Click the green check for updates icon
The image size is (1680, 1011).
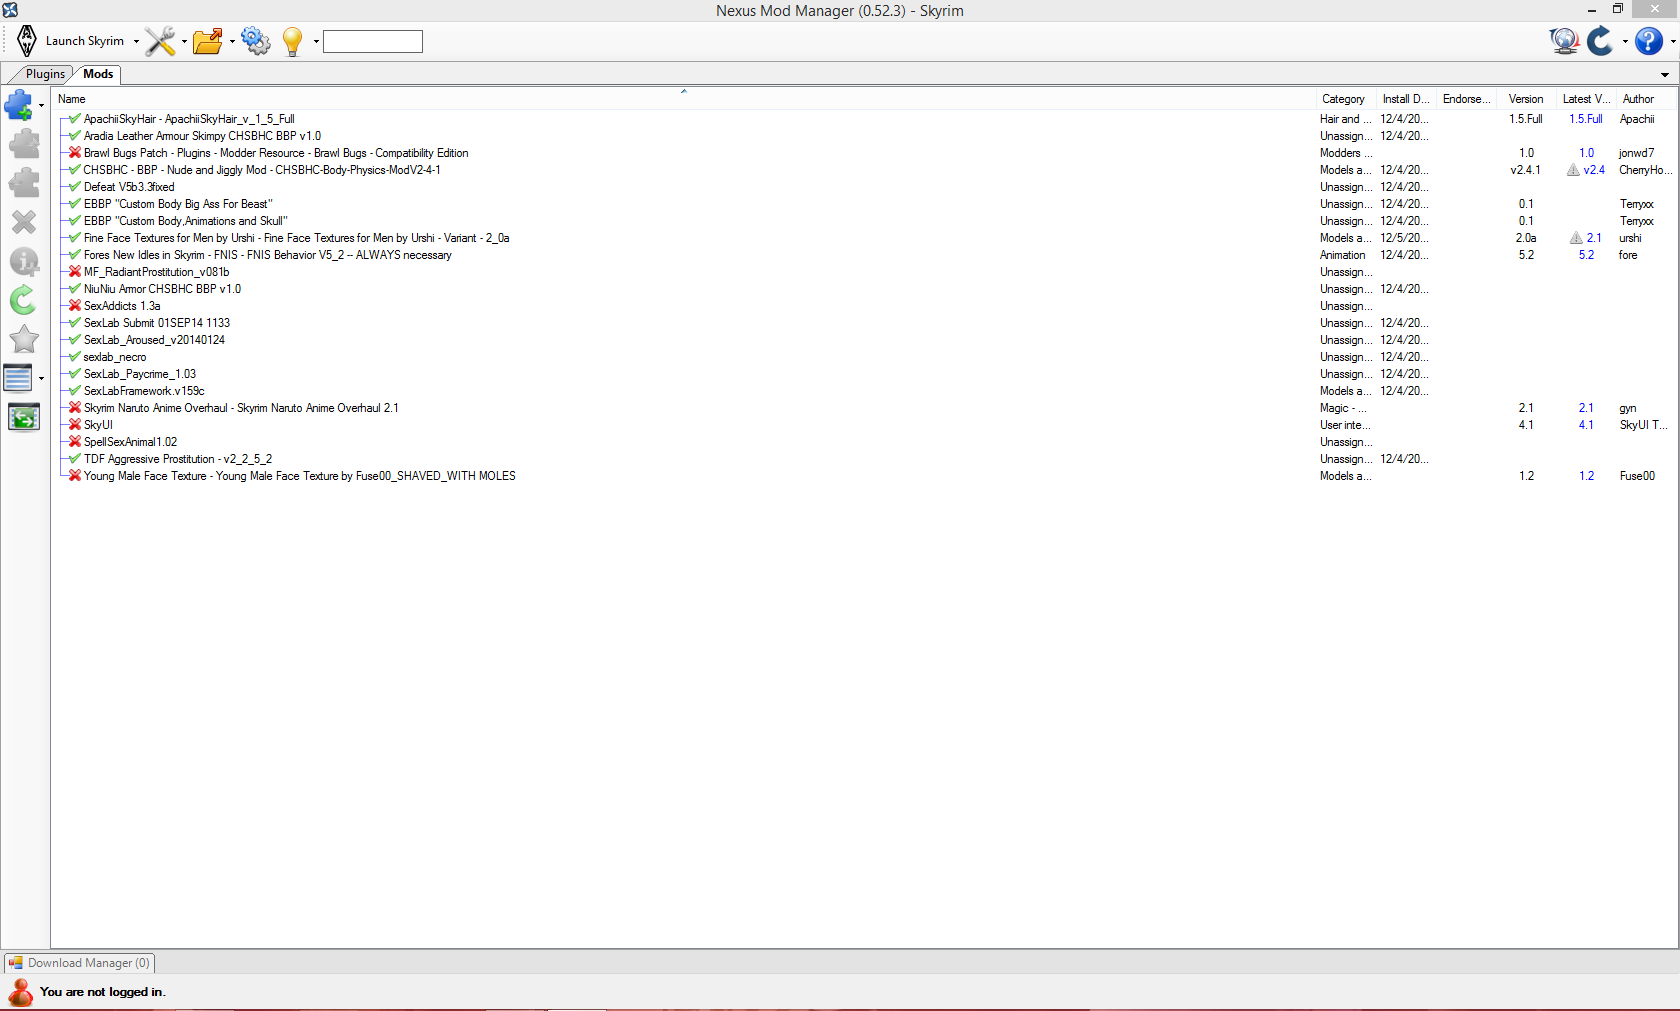pyautogui.click(x=24, y=300)
